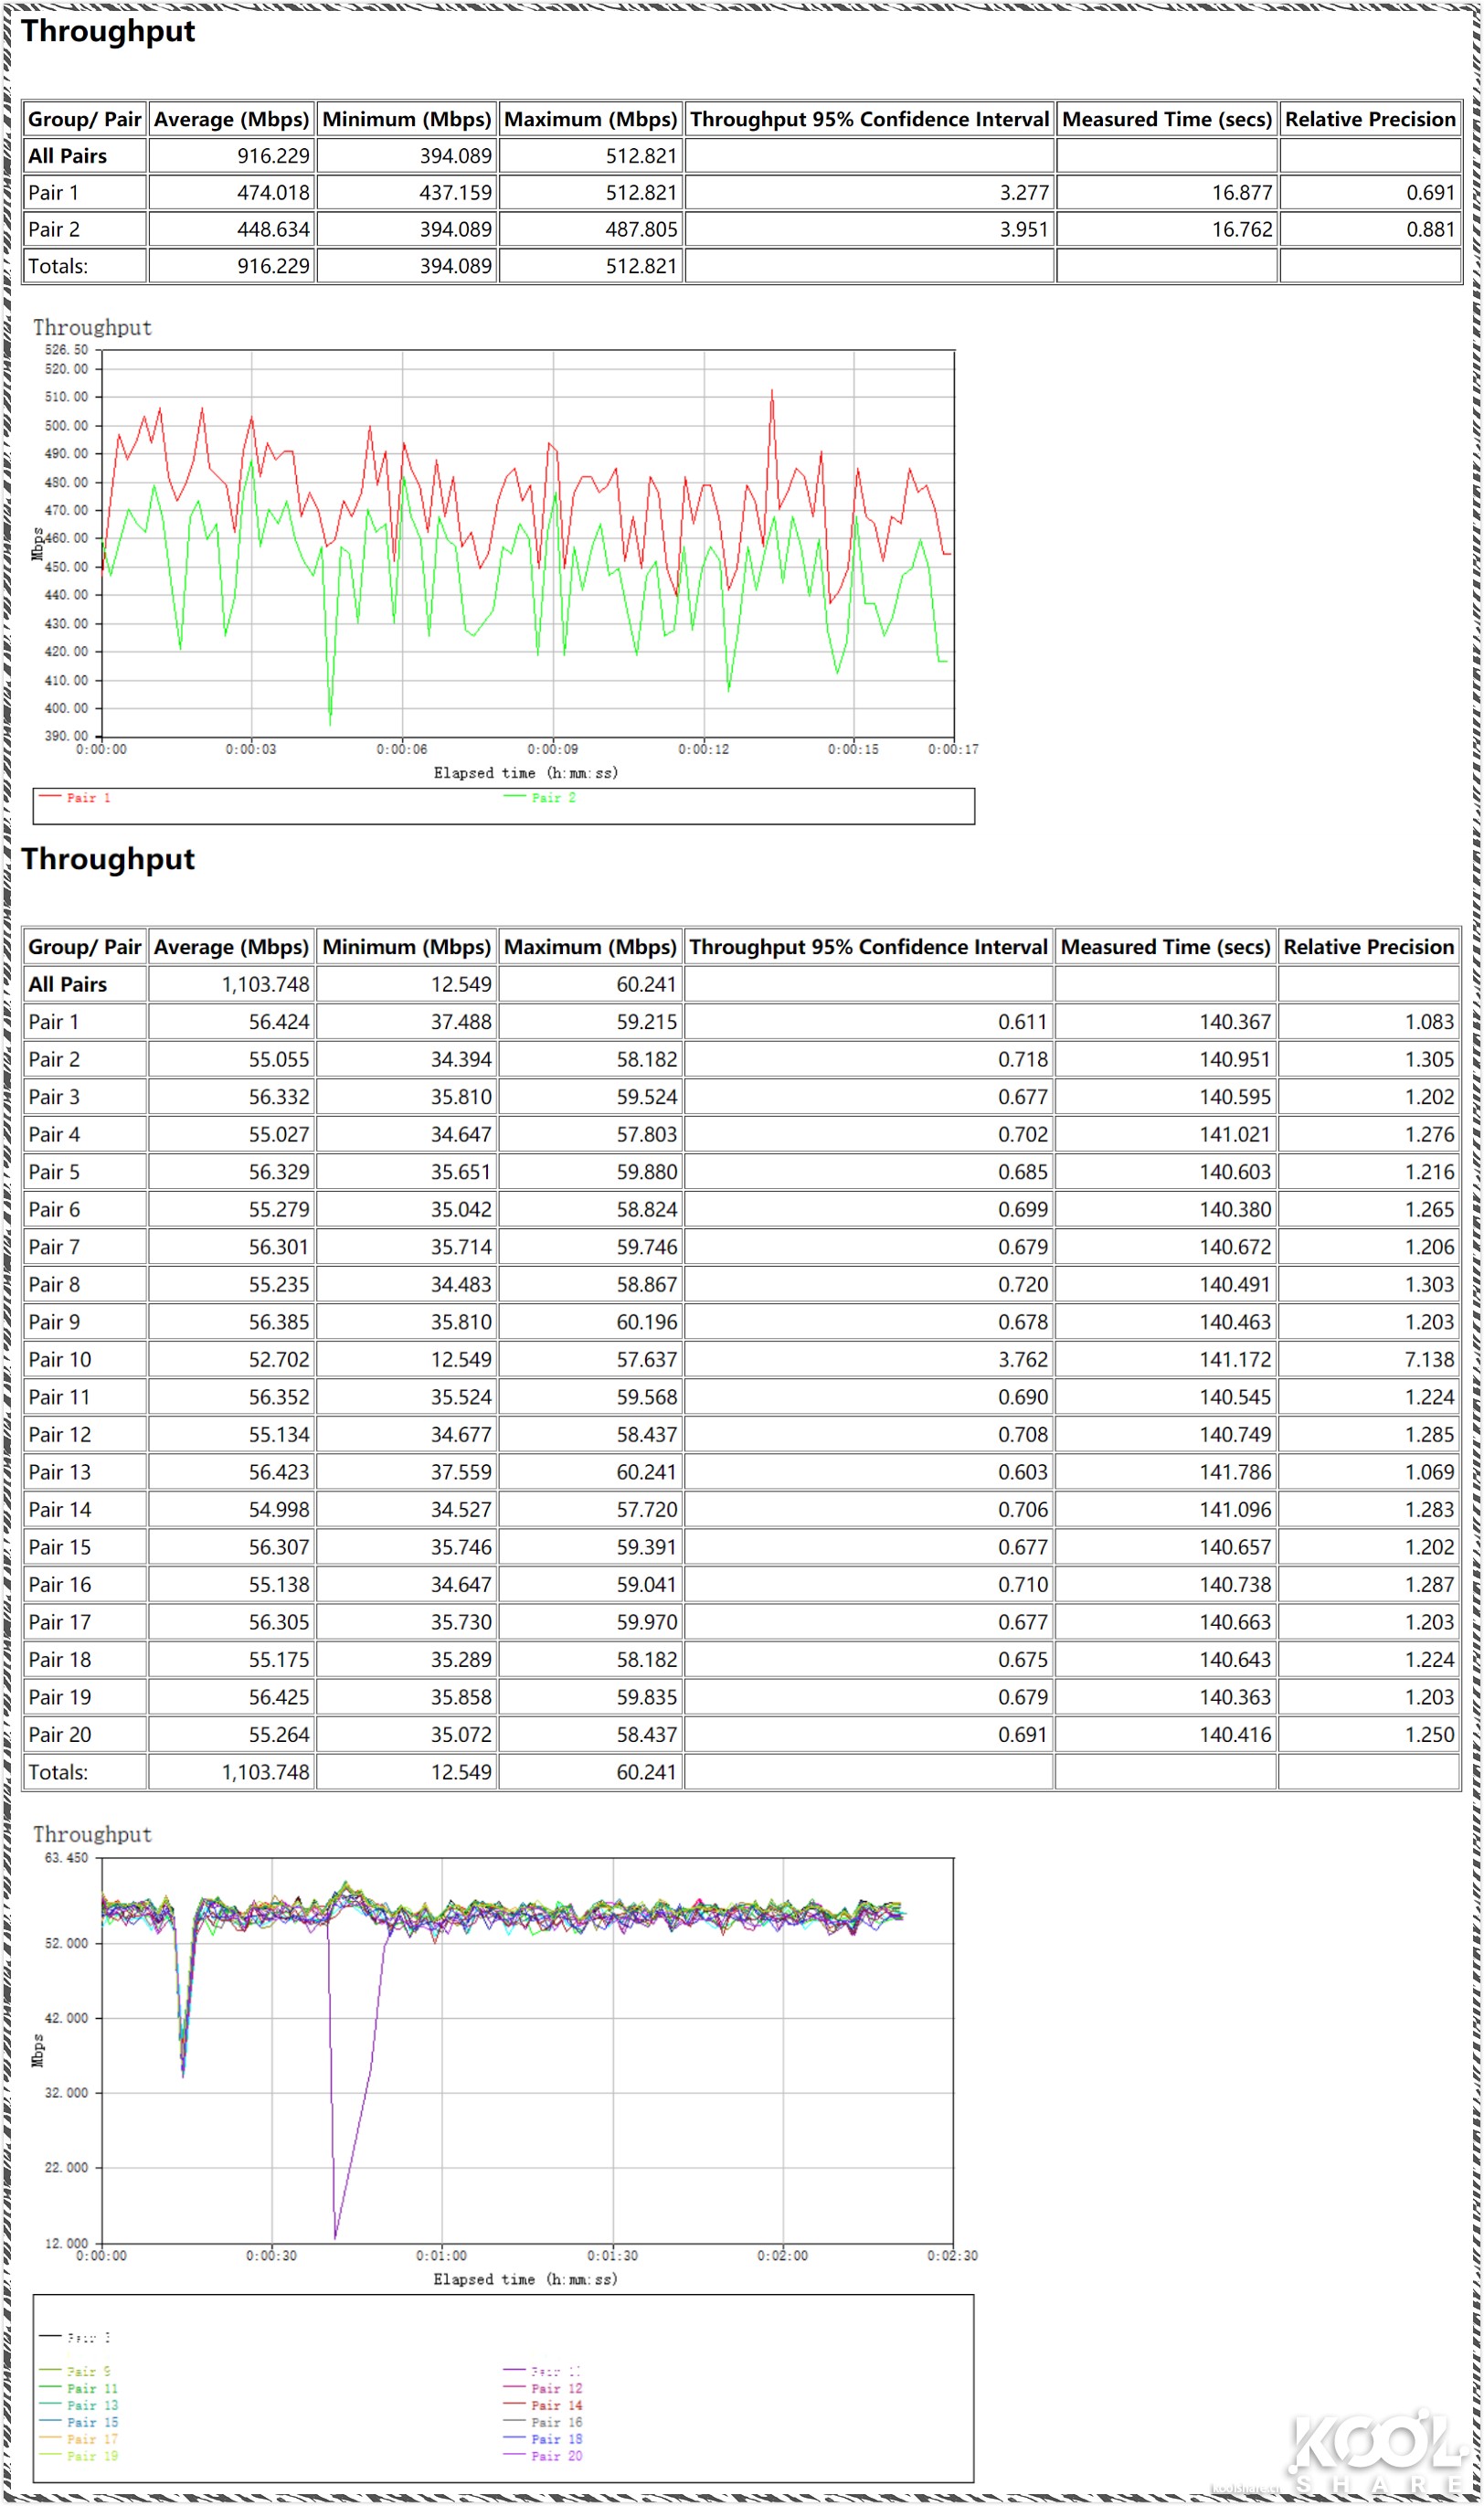Image resolution: width=1484 pixels, height=2506 pixels.
Task: Click the 56.385 average cell
Action: (x=232, y=1322)
